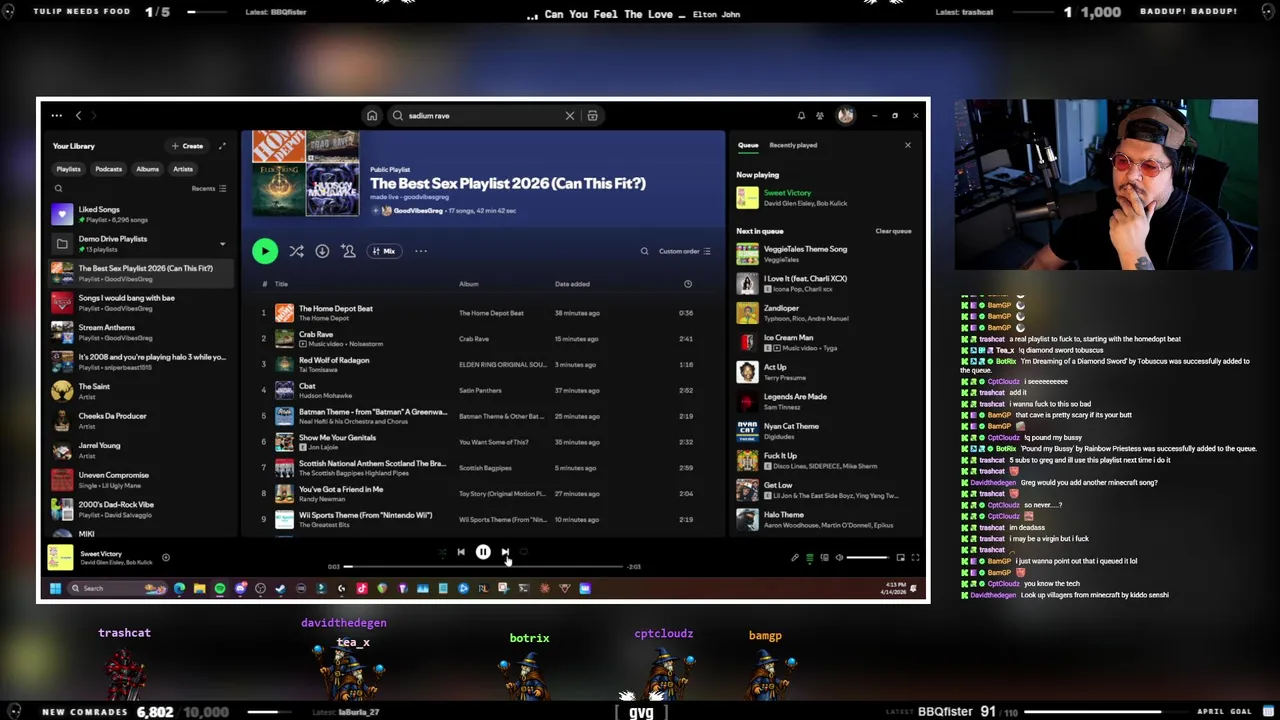Click the Windows taskbar Search box
The image size is (1280, 720).
[119, 588]
